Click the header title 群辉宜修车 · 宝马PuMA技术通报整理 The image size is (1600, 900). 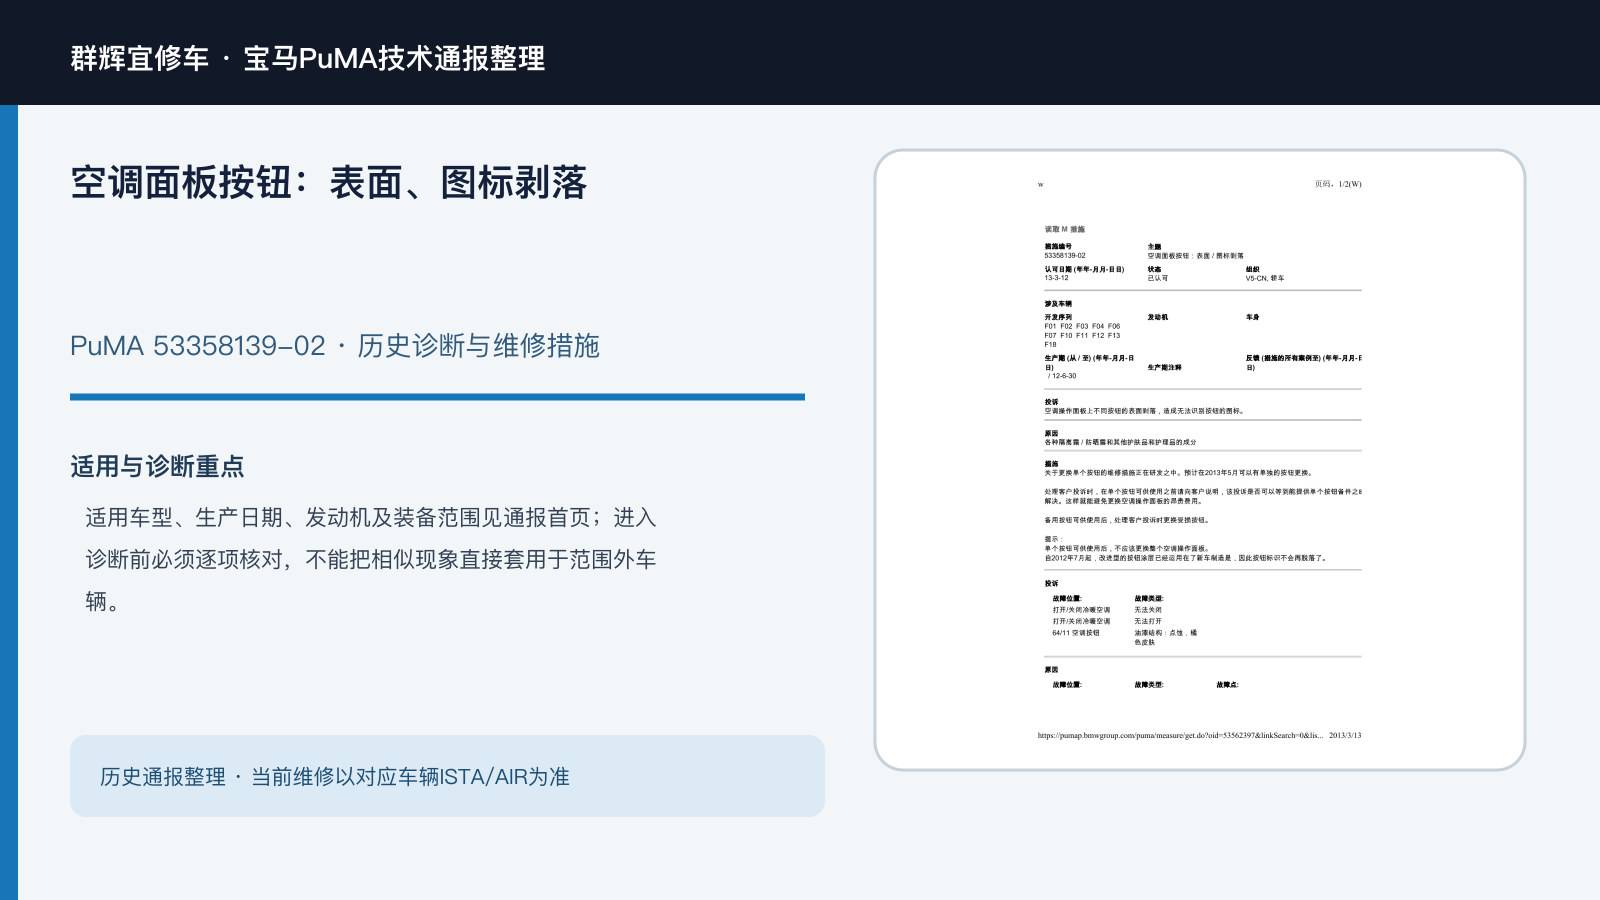click(x=308, y=58)
